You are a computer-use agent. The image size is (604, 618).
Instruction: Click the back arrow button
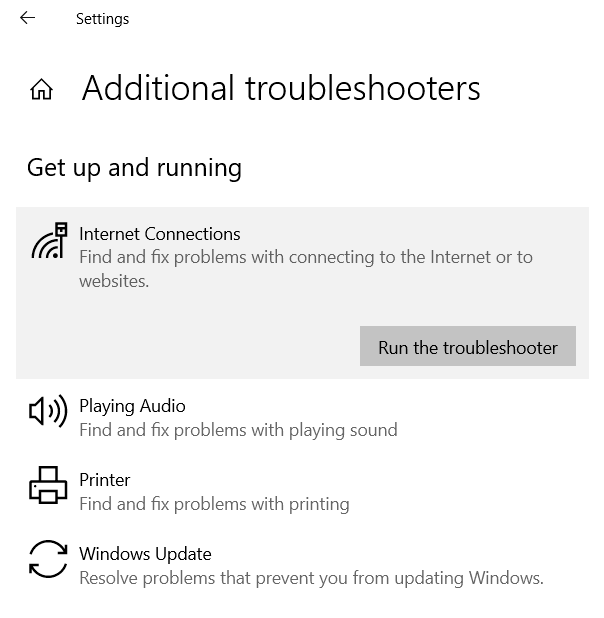click(27, 18)
